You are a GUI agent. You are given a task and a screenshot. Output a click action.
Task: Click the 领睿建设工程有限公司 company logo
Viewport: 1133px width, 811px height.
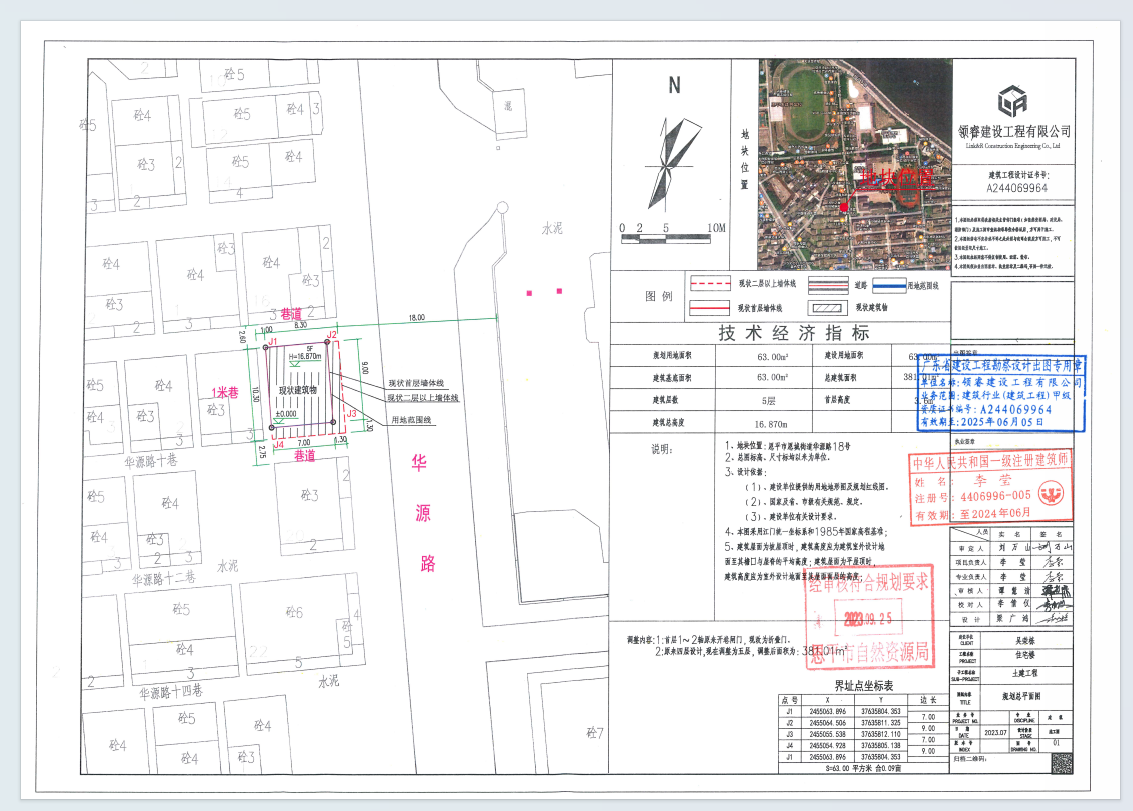[1014, 100]
